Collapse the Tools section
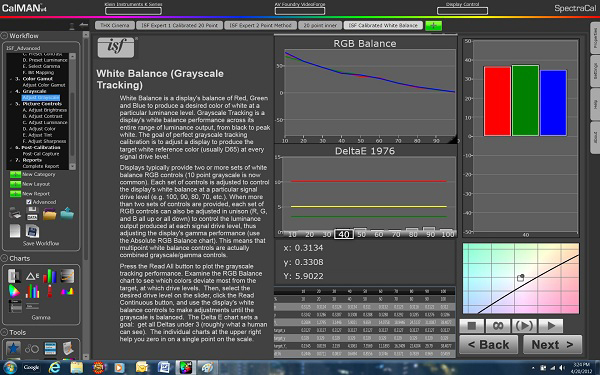Screen dimensions: 600x375 click(x=4, y=332)
